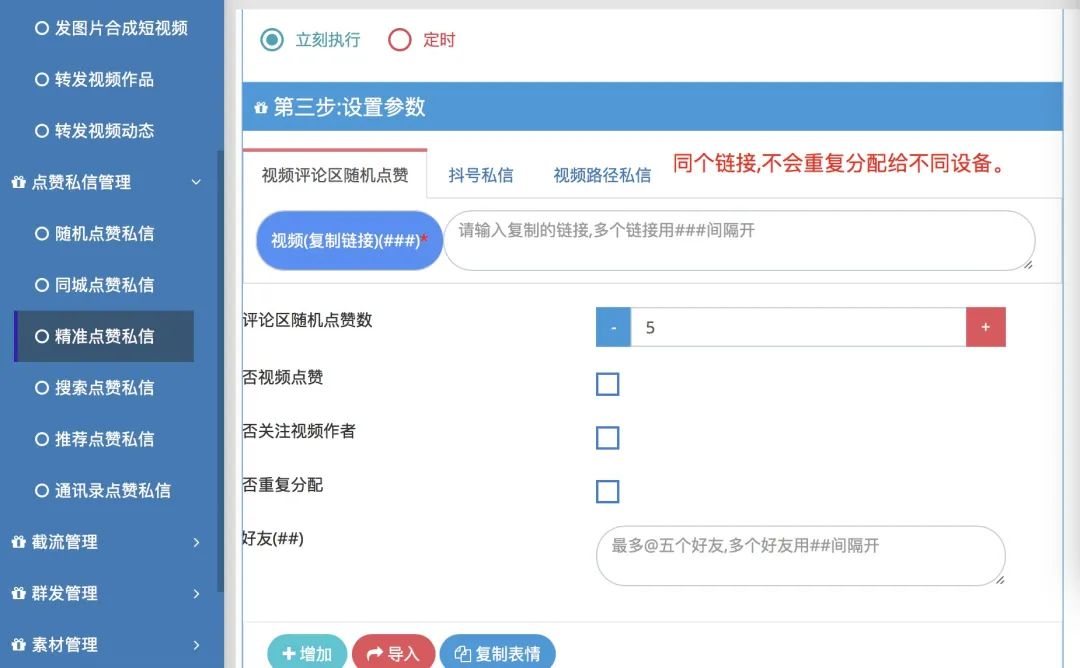This screenshot has height=668, width=1080.
Task: Select the 定时 radio option
Action: point(399,40)
